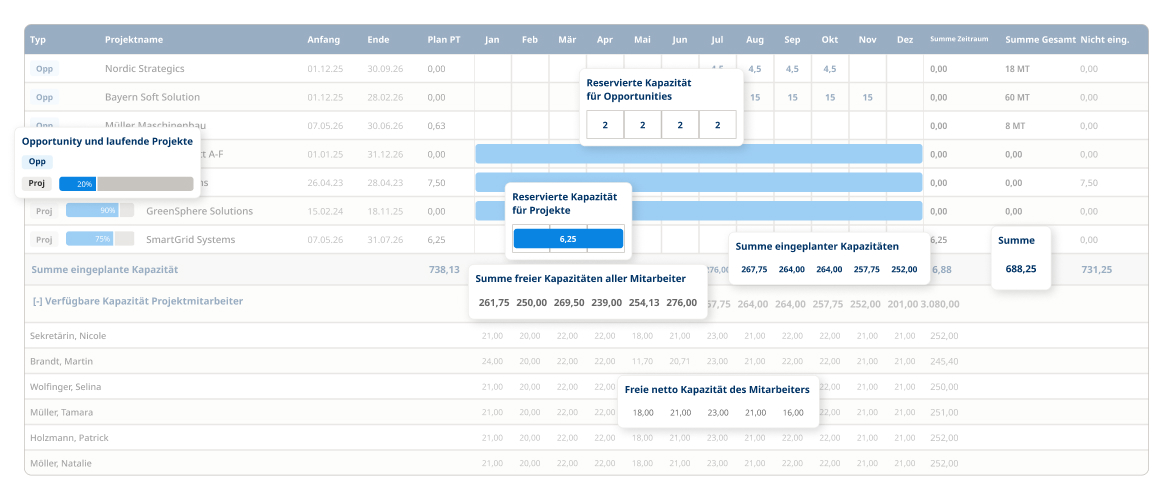Viewport: 1173px width, 500px height.
Task: Click the 3.080,00 available capacity total
Action: [942, 304]
